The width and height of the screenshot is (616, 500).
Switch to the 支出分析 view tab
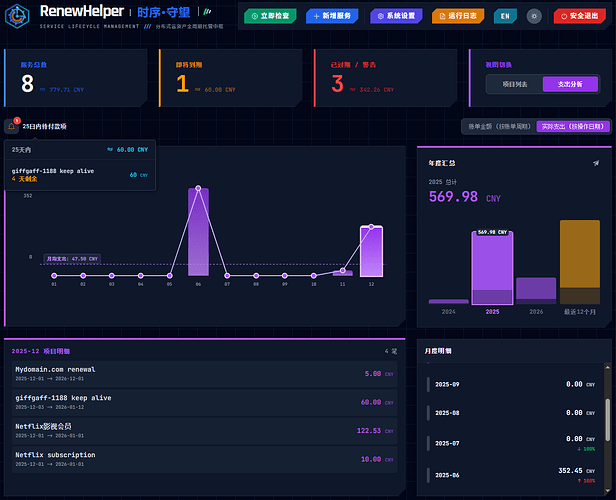(x=570, y=84)
